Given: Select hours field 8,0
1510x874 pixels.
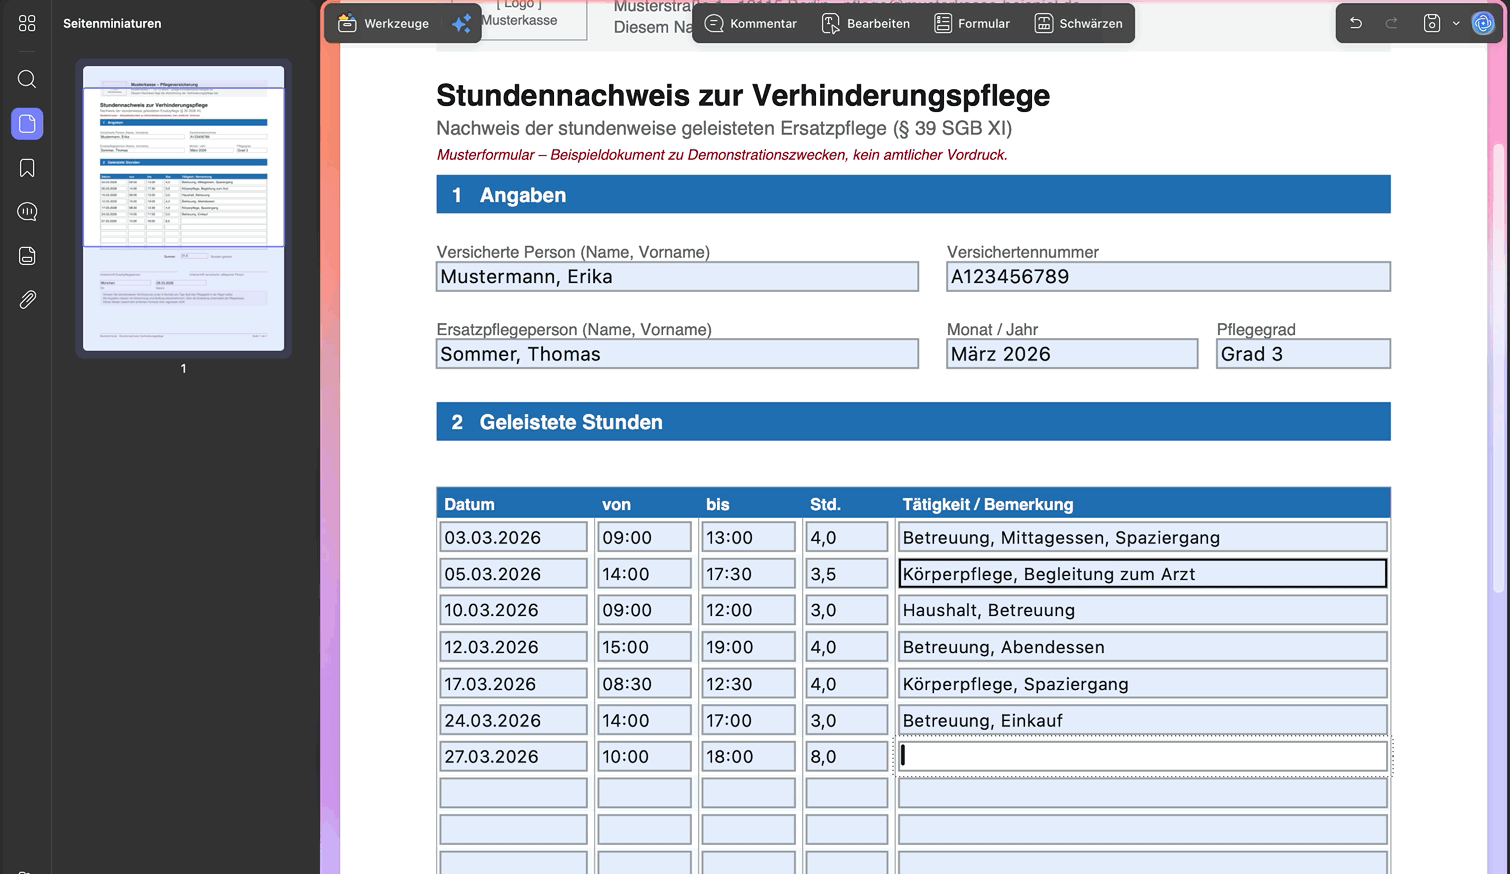Looking at the screenshot, I should coord(846,757).
